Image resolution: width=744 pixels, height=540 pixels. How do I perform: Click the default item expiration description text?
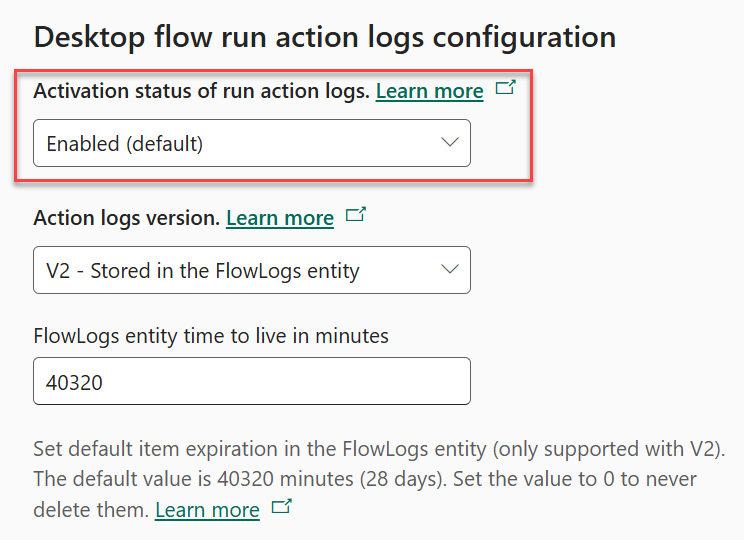379,449
